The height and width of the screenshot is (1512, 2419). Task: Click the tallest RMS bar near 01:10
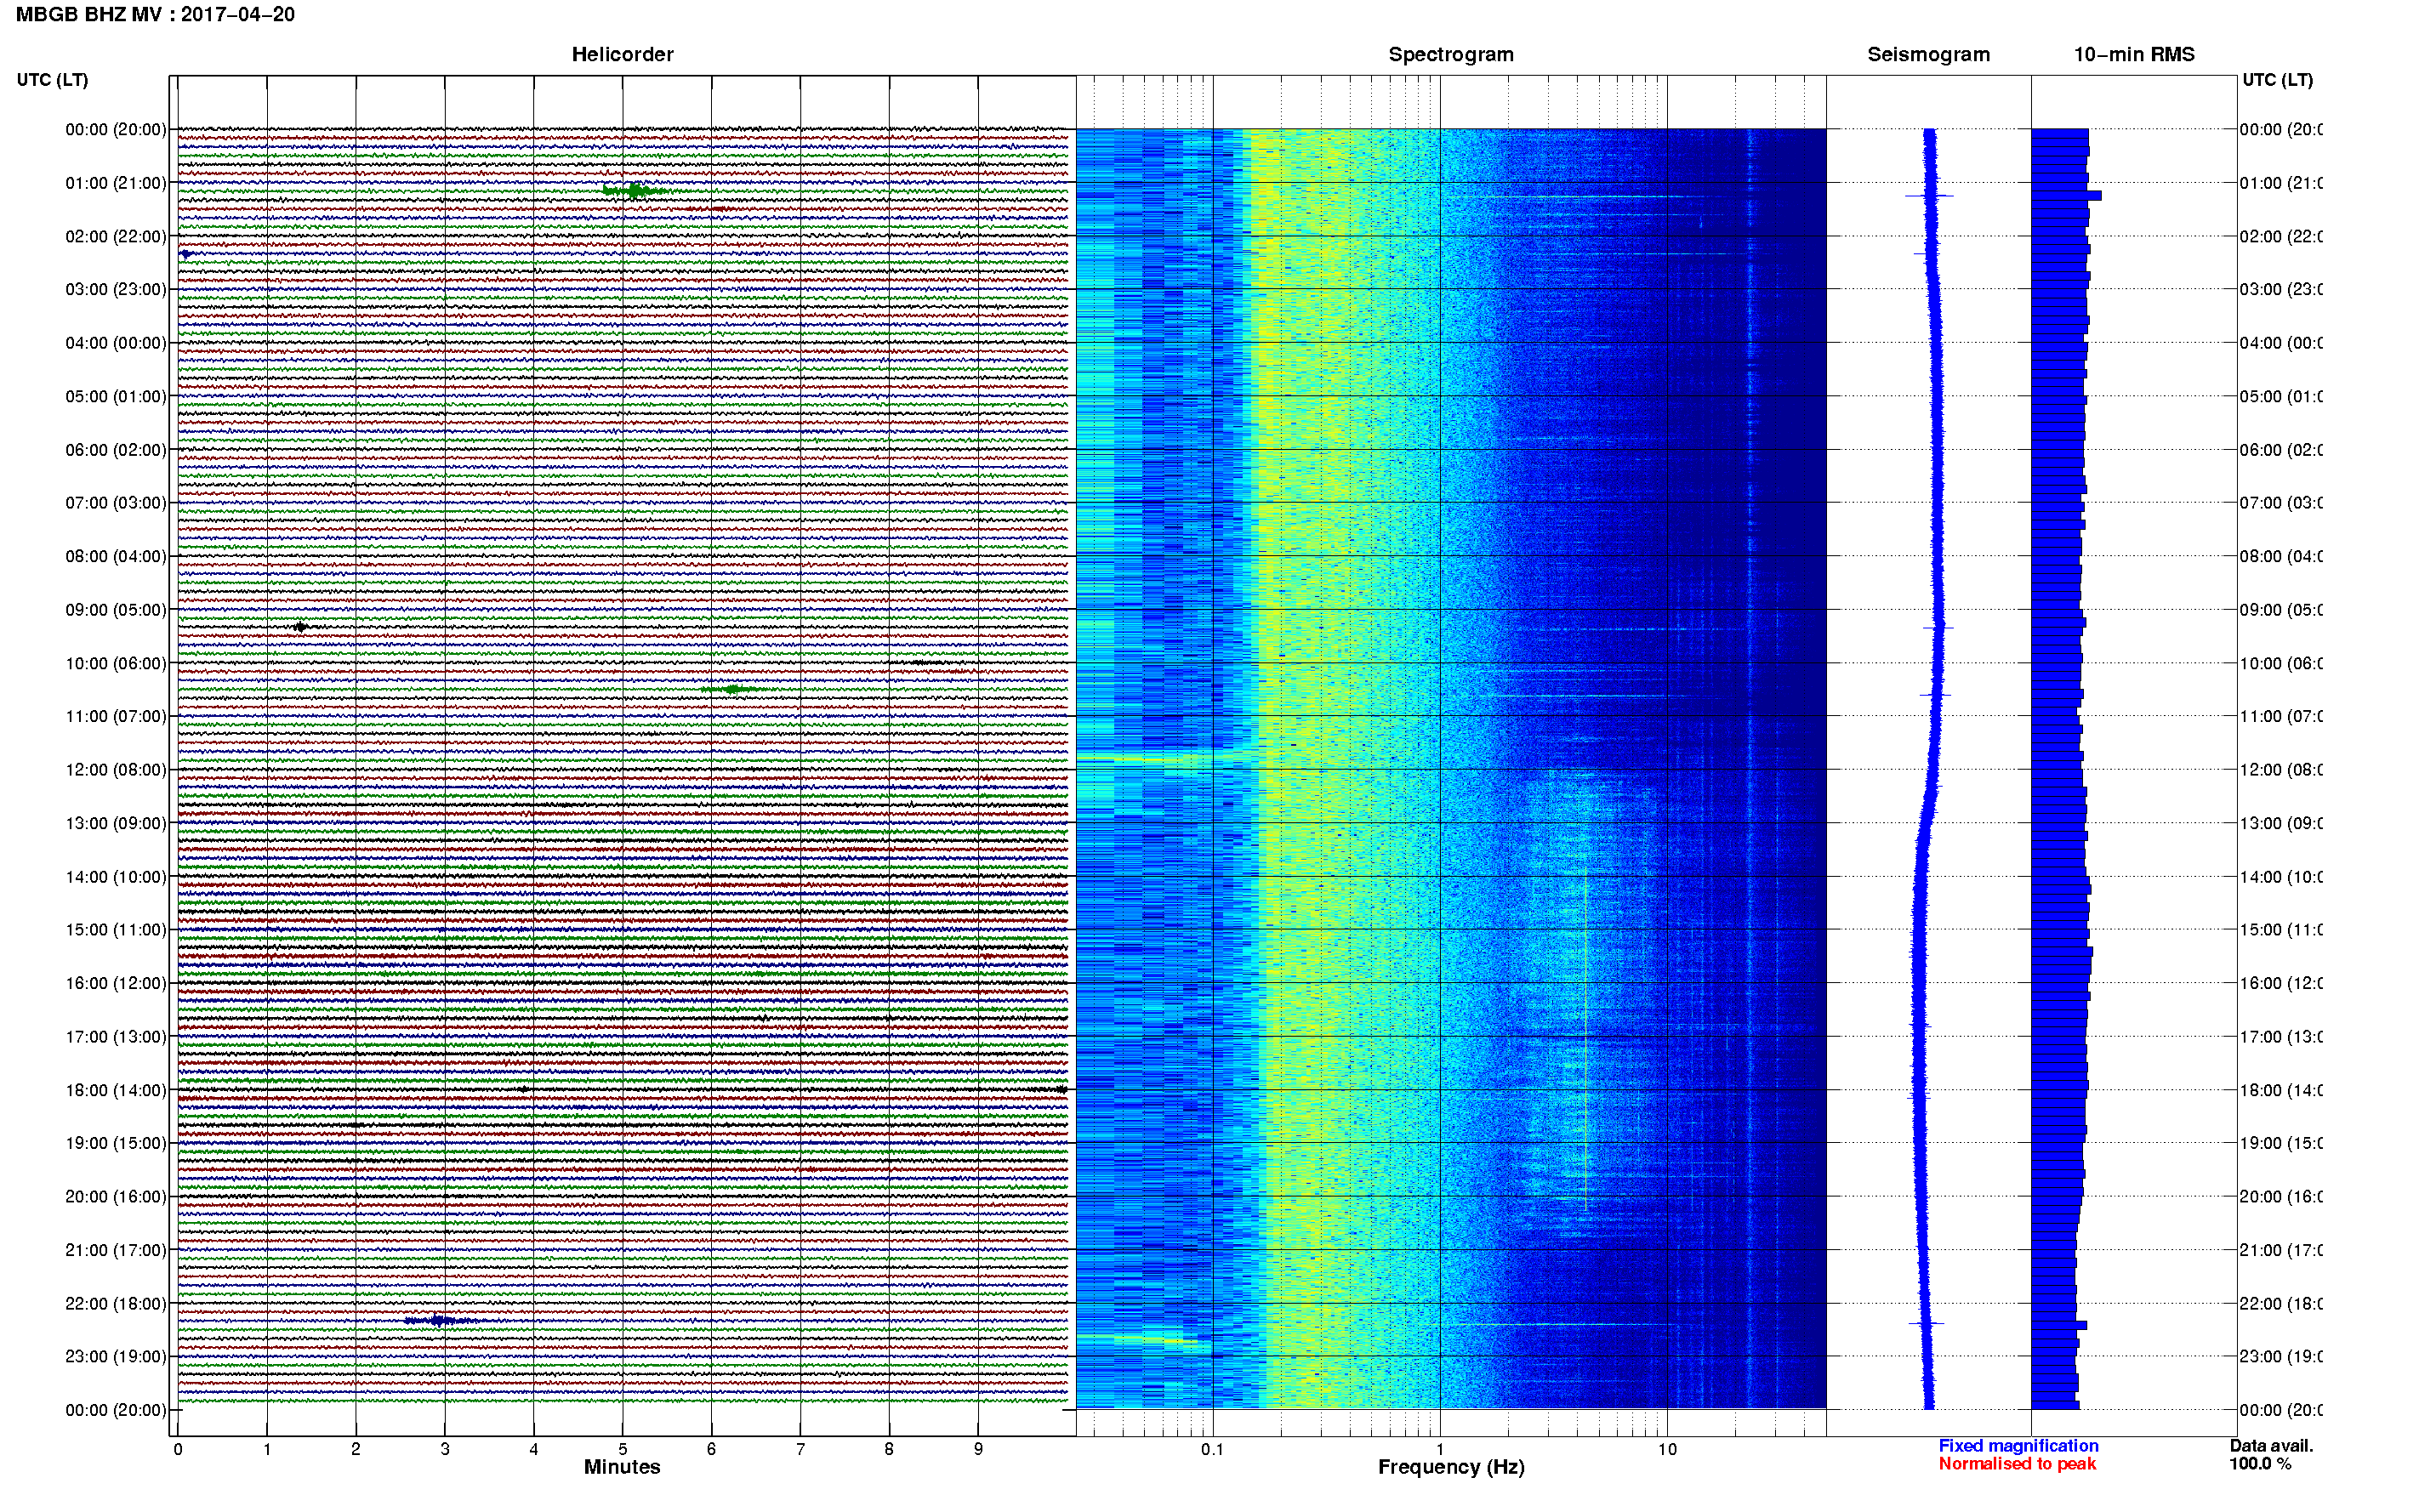click(x=2066, y=196)
